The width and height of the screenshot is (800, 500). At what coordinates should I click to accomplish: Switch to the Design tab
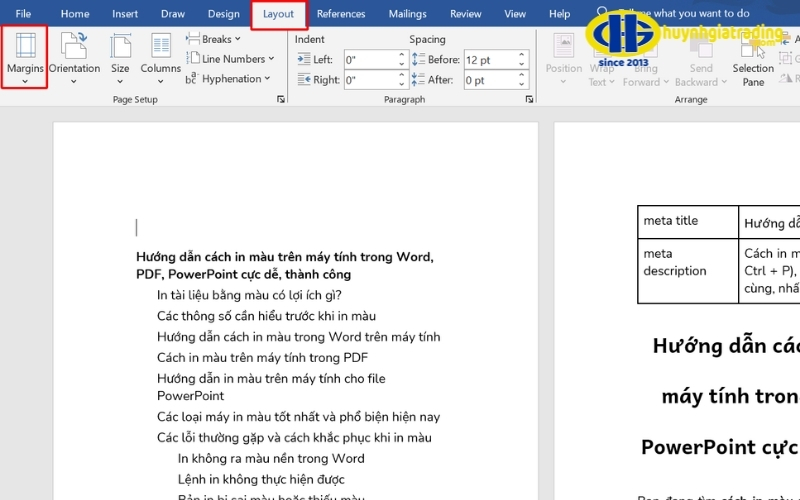pos(223,14)
